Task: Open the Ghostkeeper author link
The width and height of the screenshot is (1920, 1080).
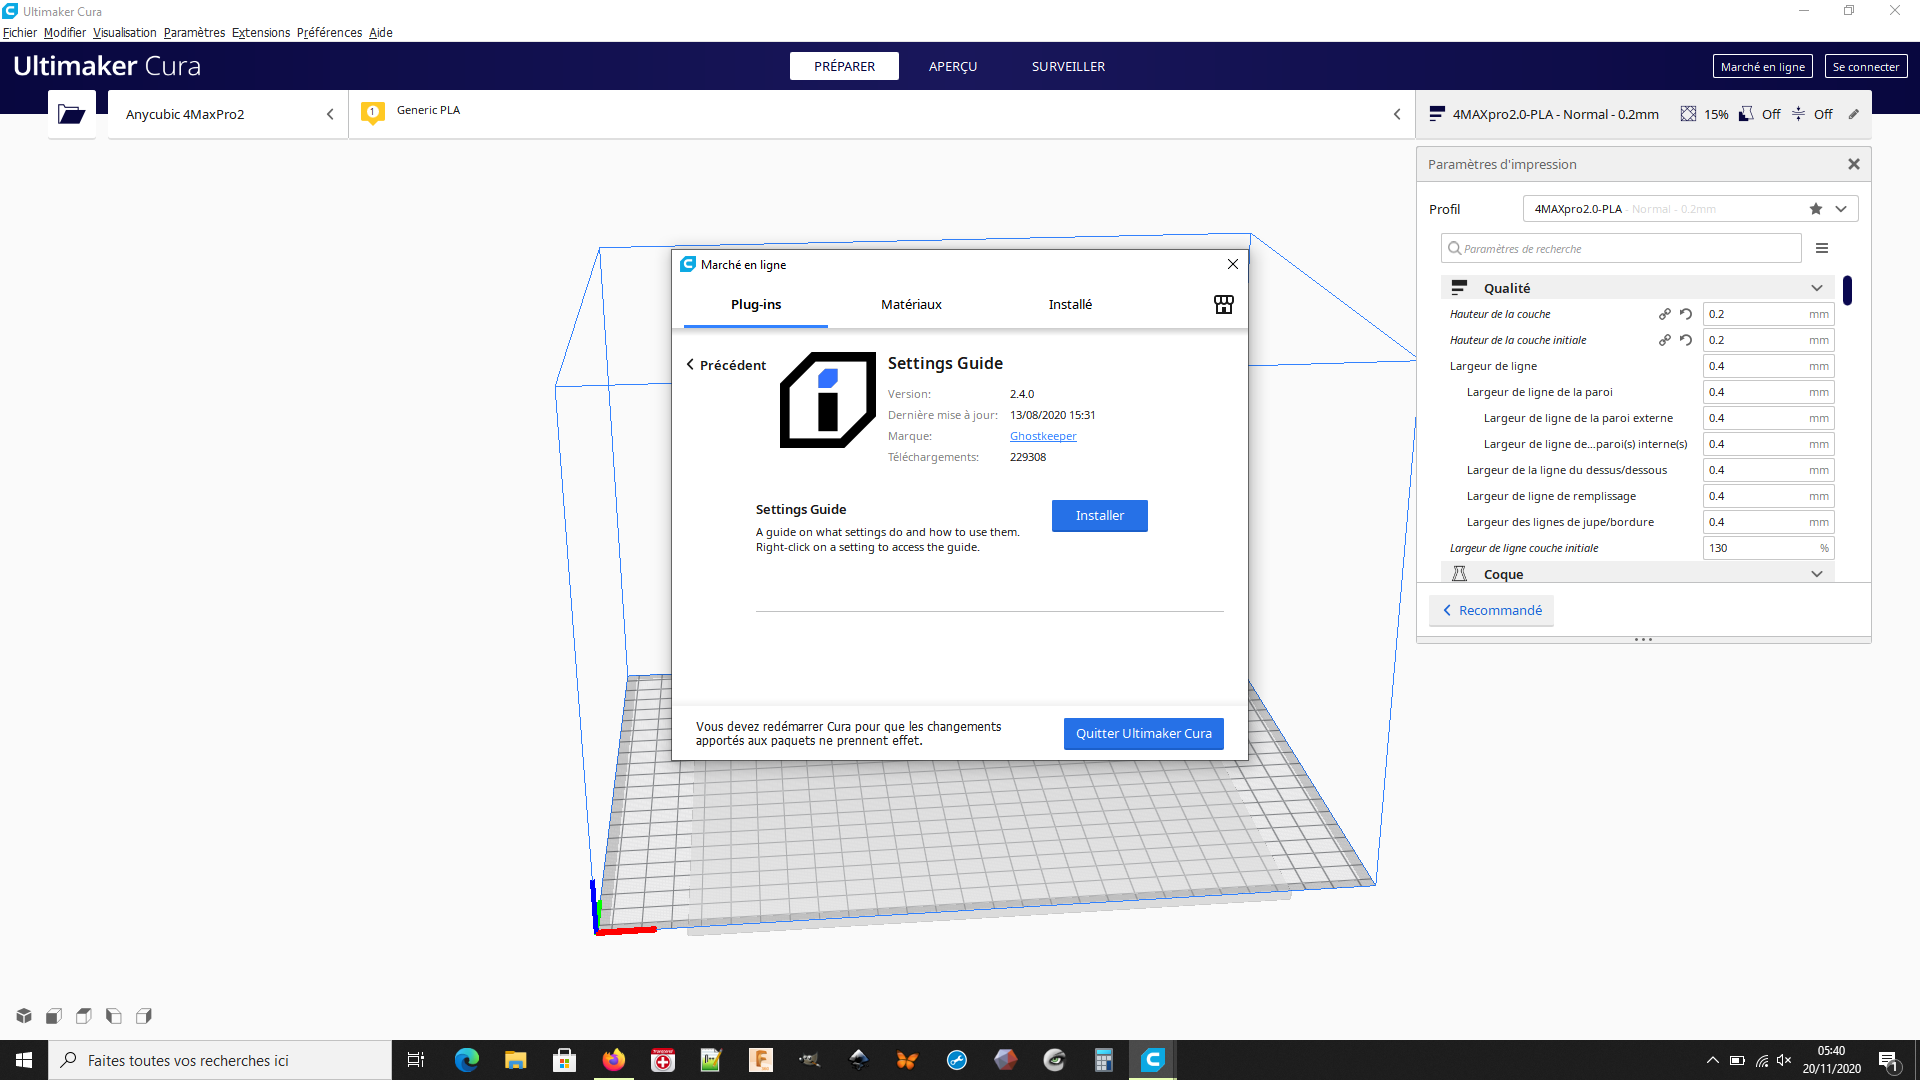Action: pos(1043,436)
